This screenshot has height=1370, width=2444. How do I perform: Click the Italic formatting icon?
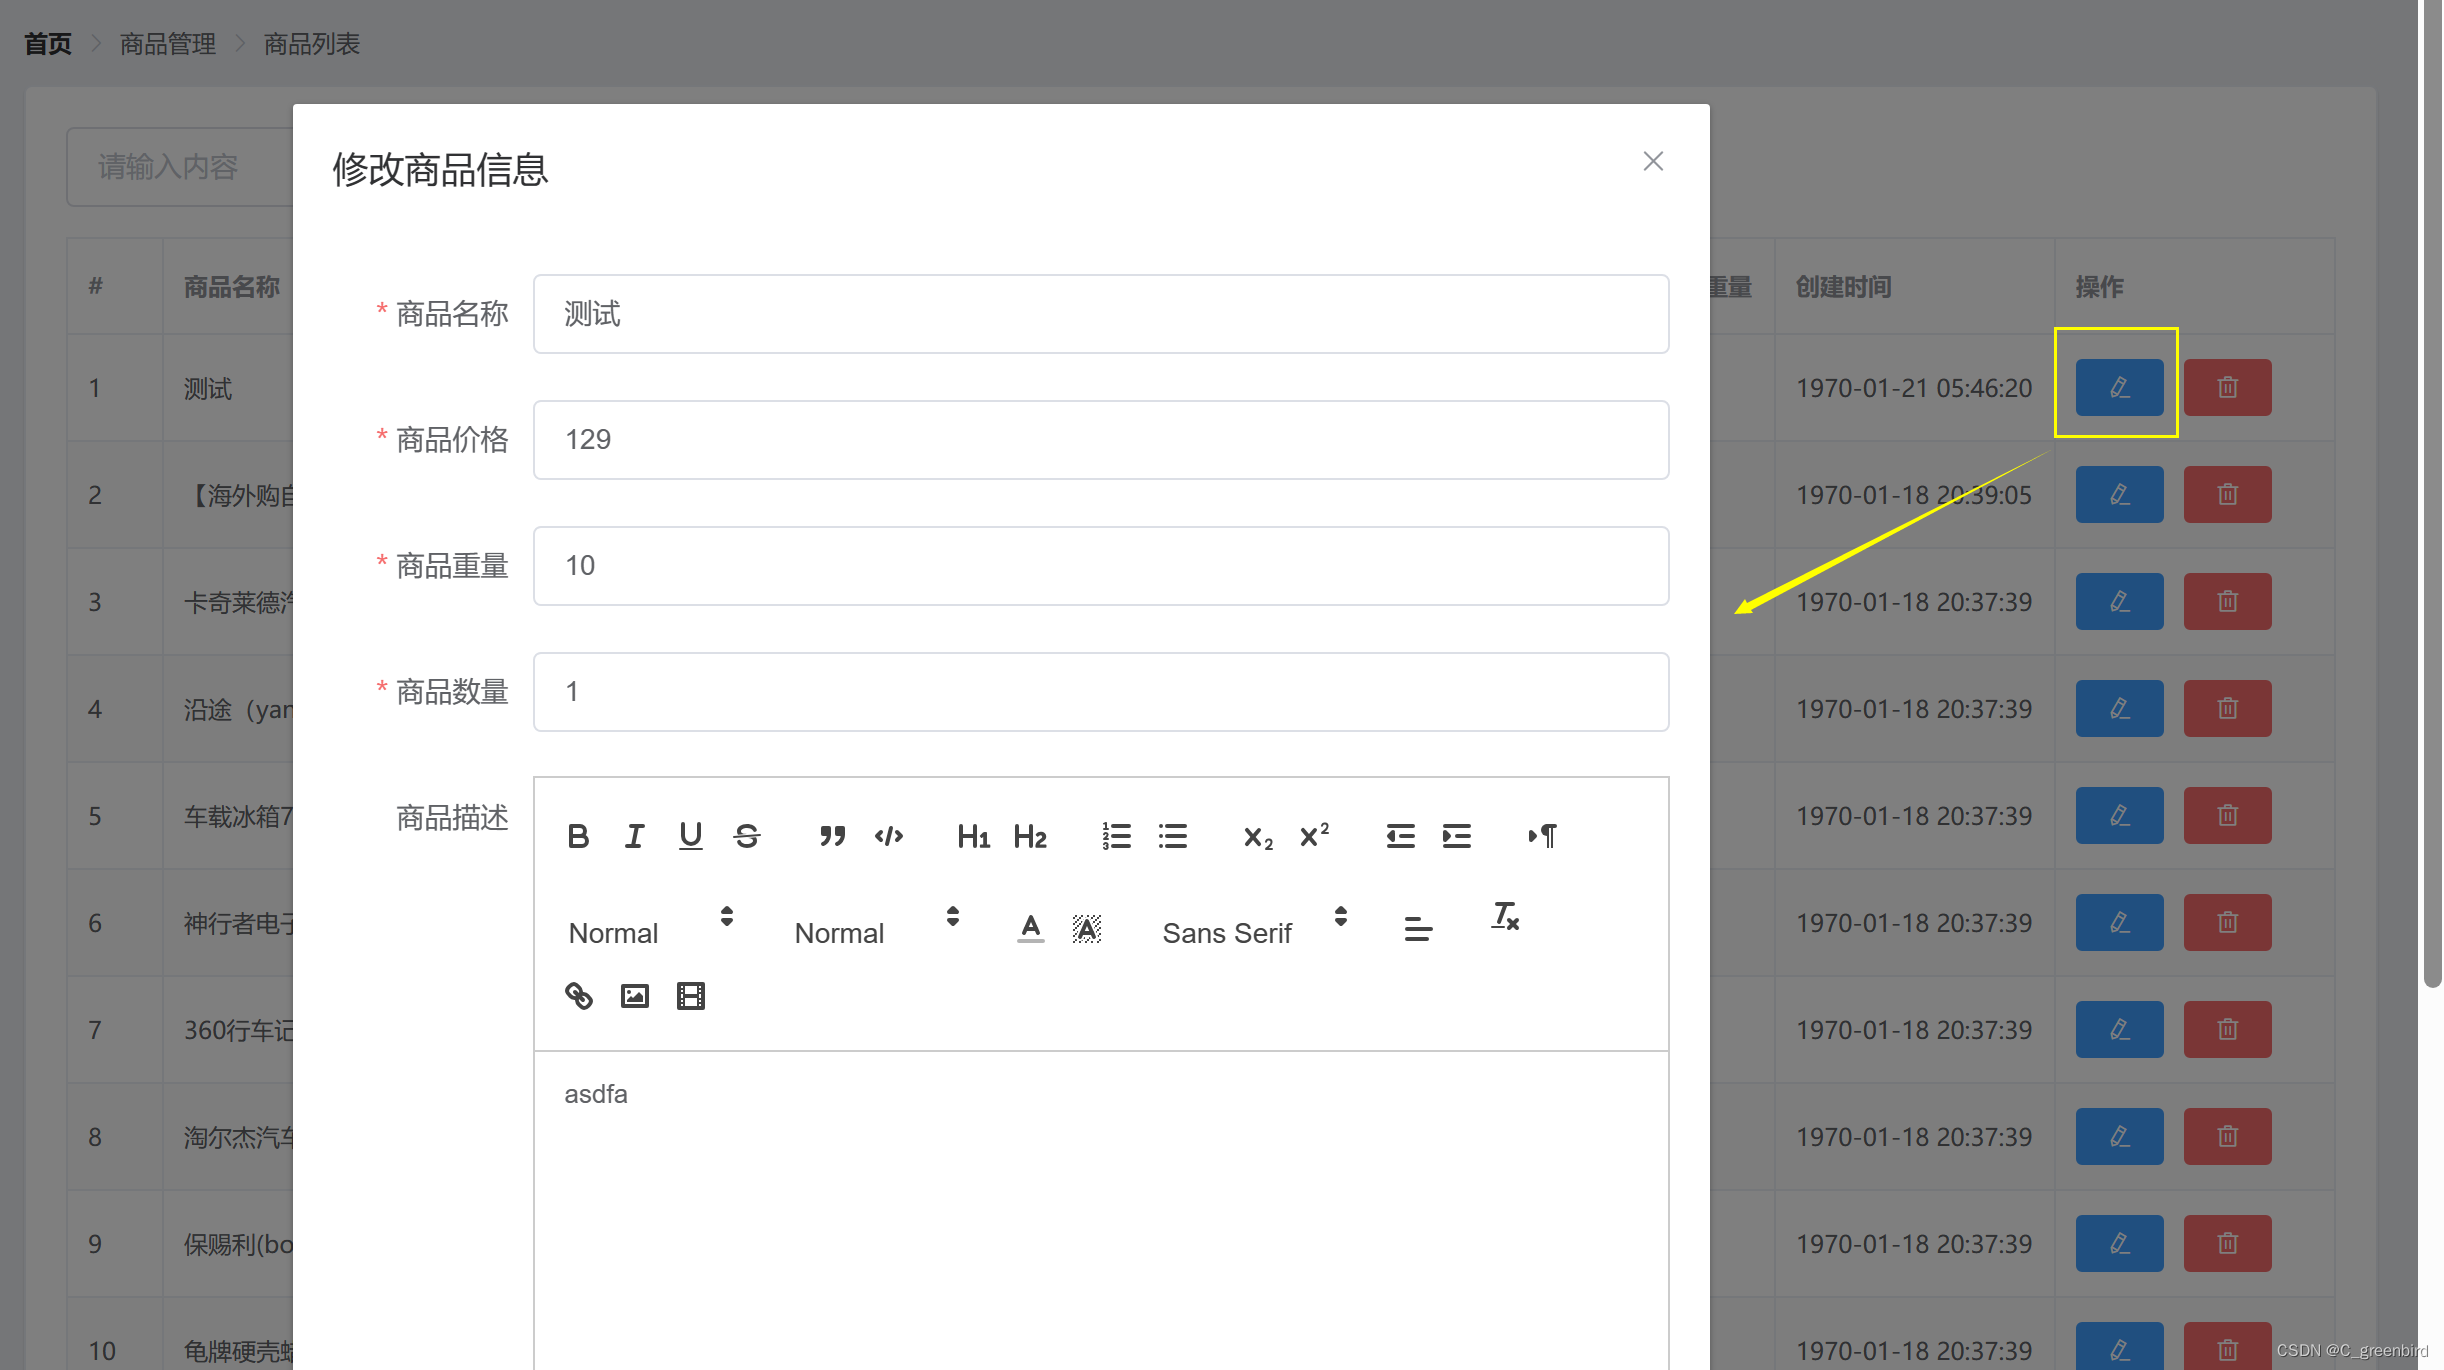(636, 834)
